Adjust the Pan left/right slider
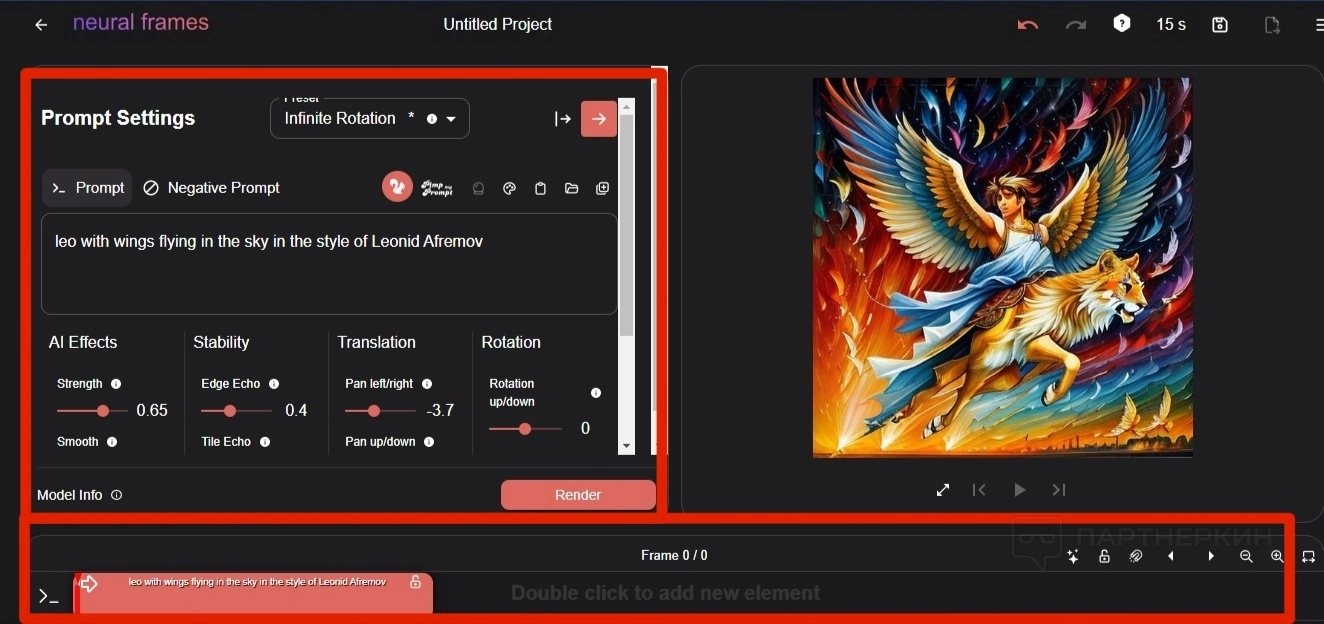The image size is (1324, 624). tap(380, 411)
